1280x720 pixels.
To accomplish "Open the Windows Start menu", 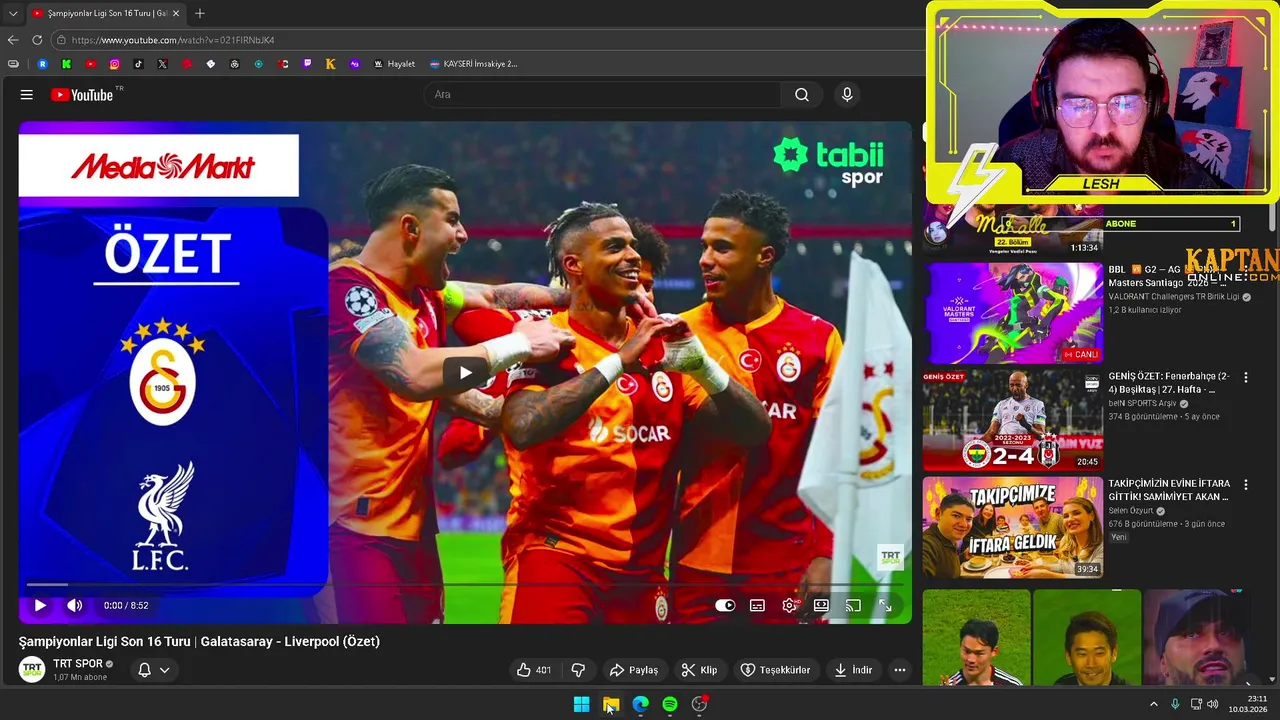I will point(581,704).
